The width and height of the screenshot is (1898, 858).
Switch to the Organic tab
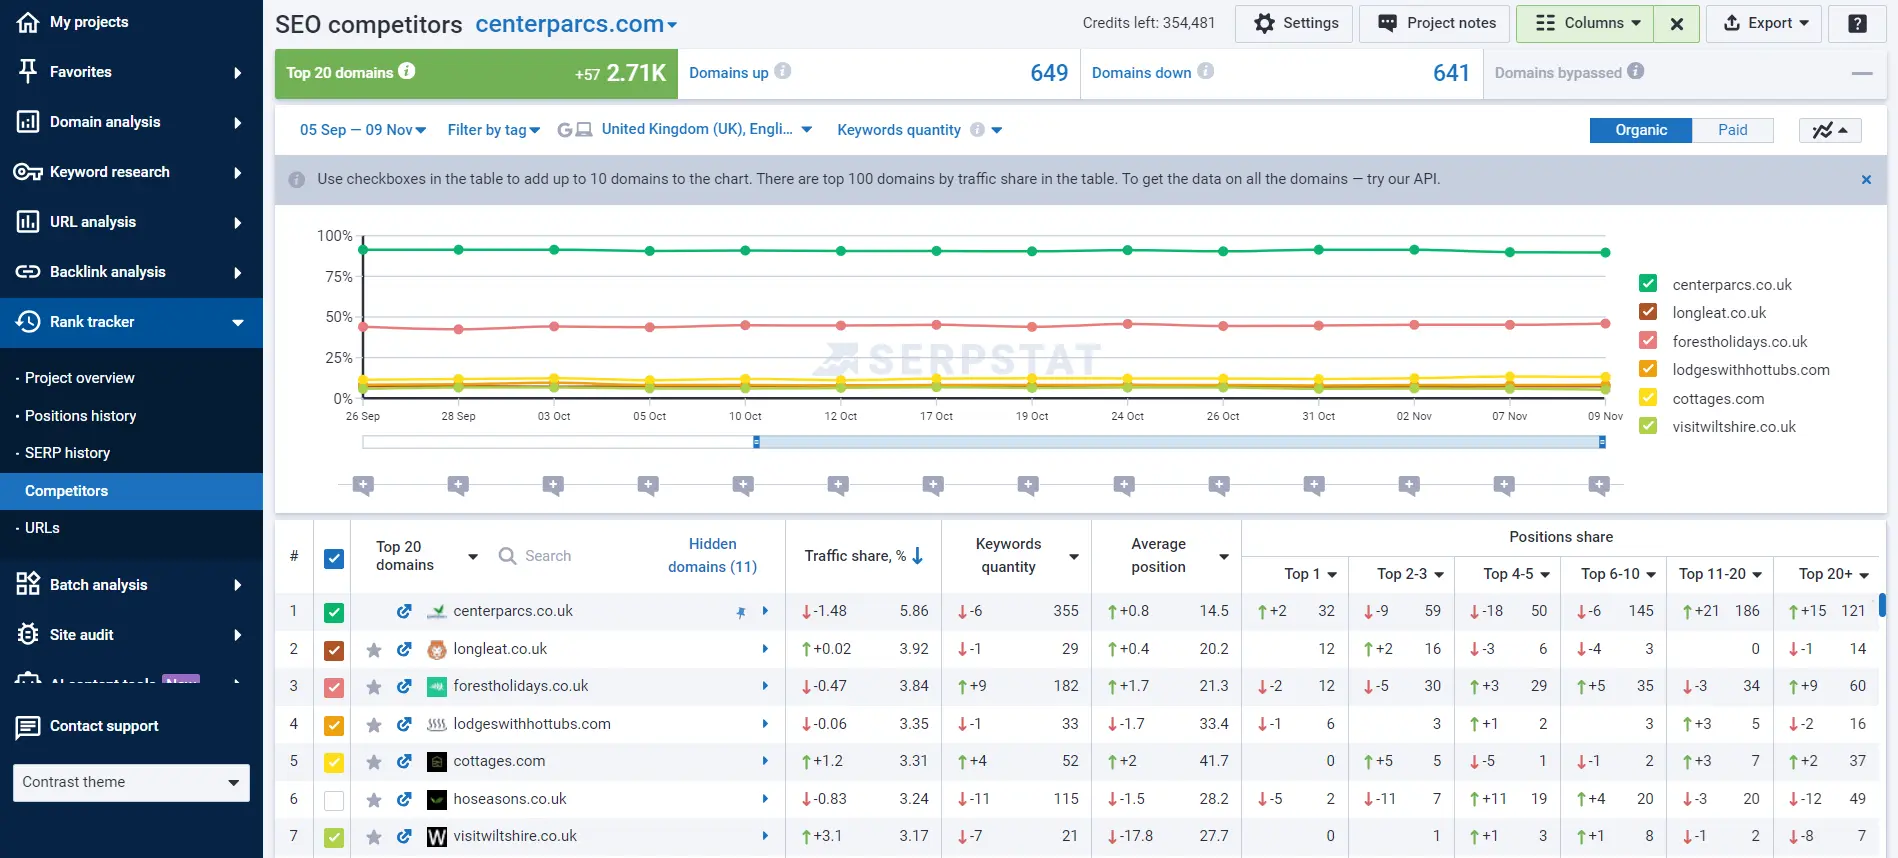pyautogui.click(x=1641, y=130)
